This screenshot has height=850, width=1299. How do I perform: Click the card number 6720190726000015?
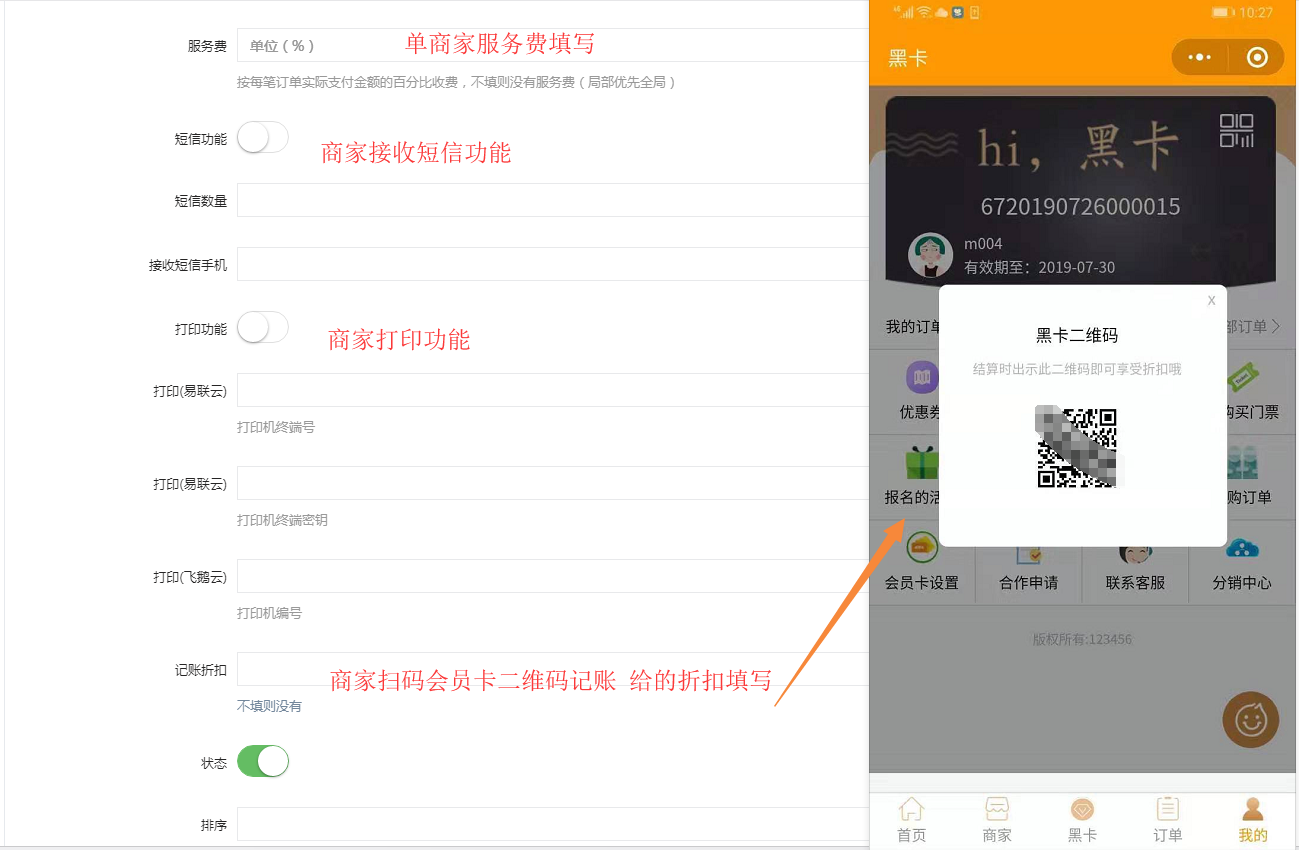tap(1080, 207)
